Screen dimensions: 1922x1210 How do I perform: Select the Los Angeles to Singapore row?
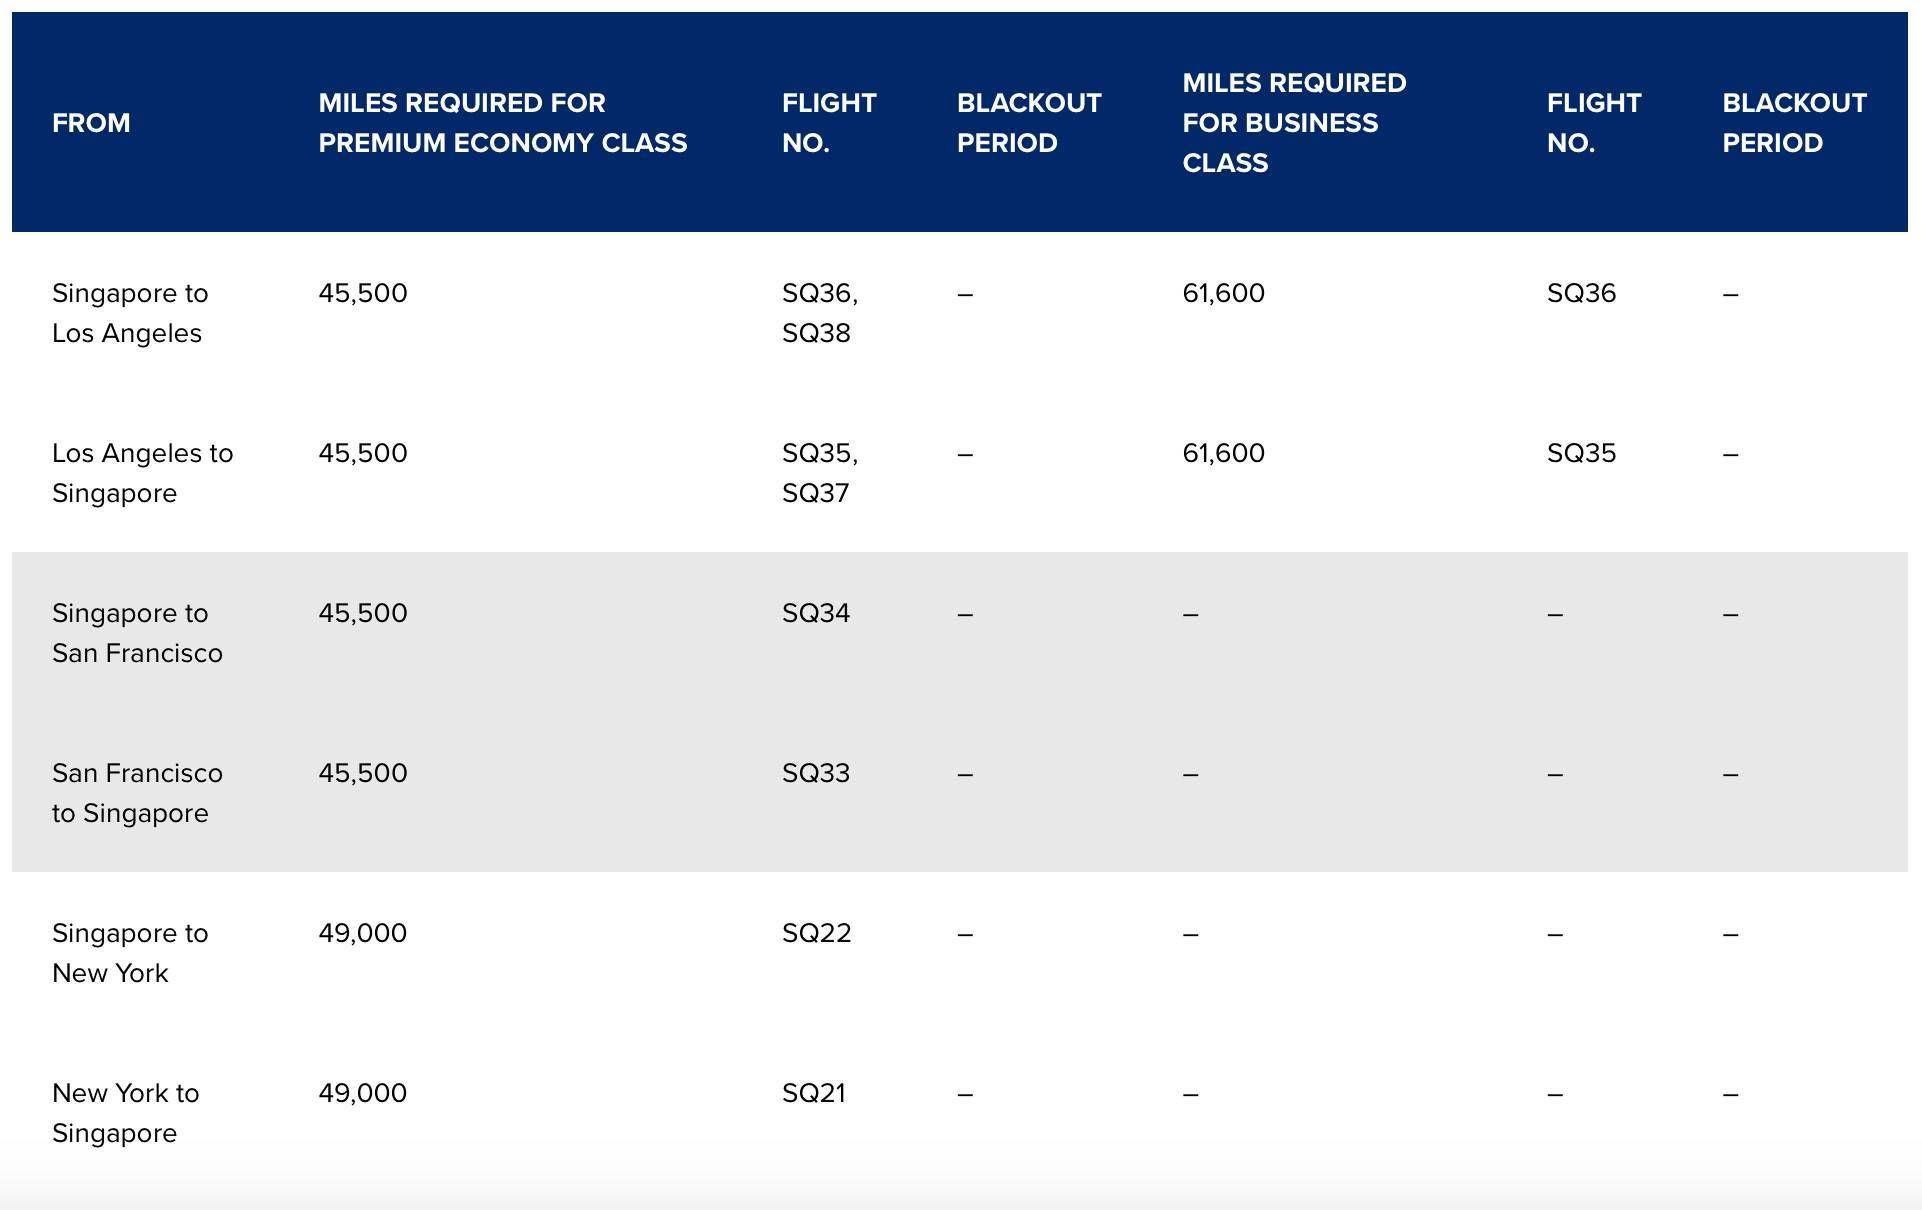coord(960,472)
